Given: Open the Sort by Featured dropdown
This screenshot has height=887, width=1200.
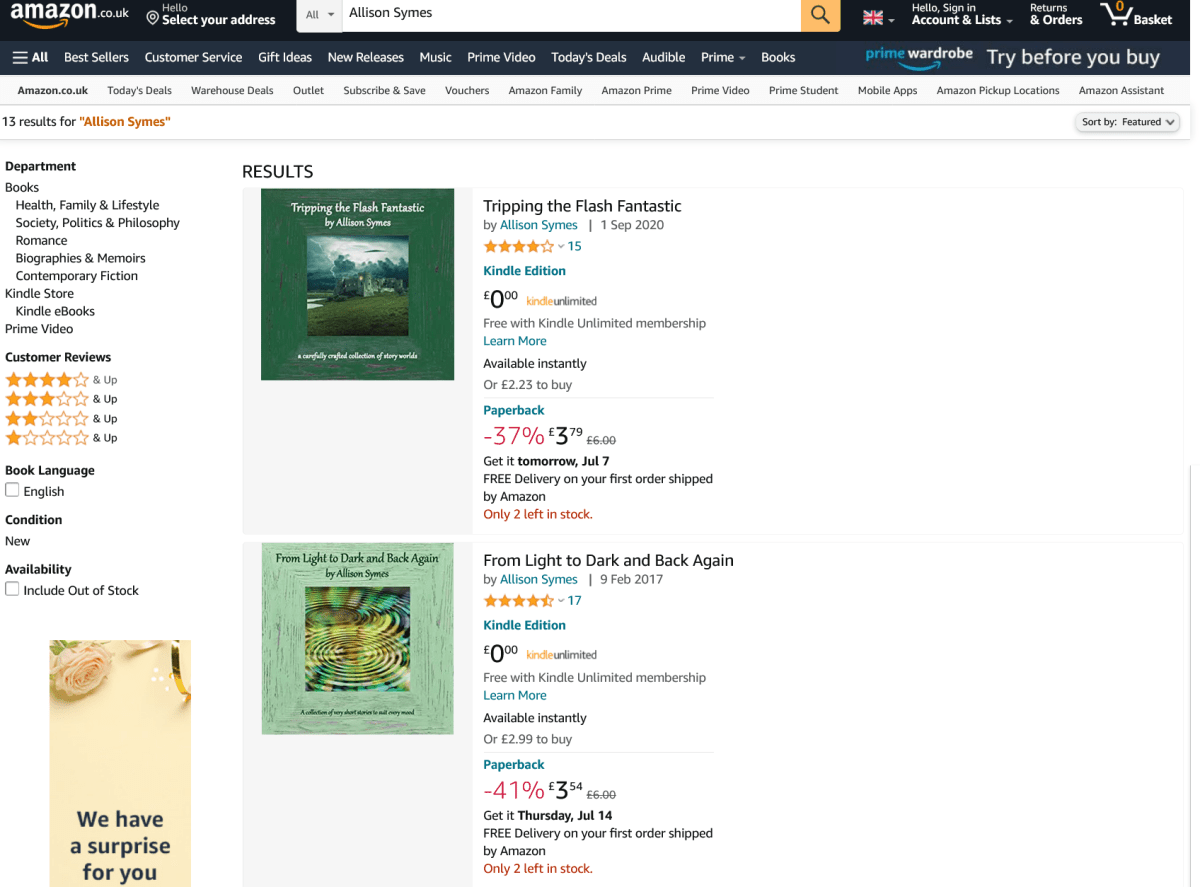Looking at the screenshot, I should click(x=1128, y=122).
